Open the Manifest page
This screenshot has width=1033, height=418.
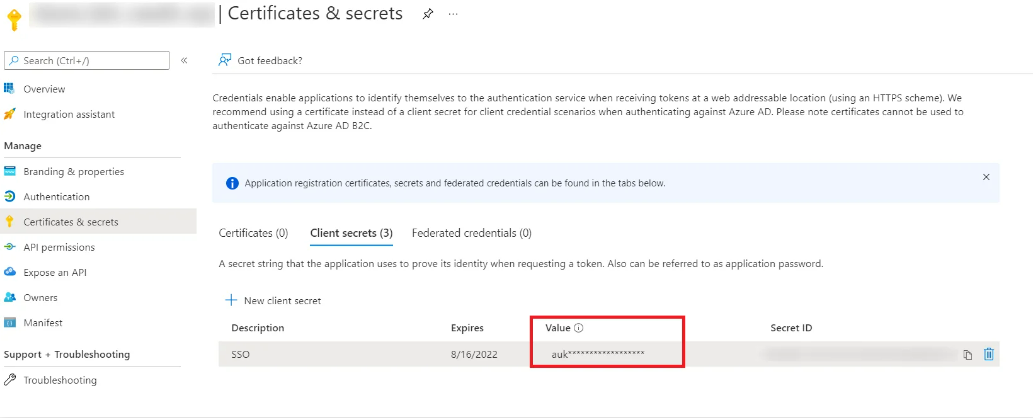[43, 322]
